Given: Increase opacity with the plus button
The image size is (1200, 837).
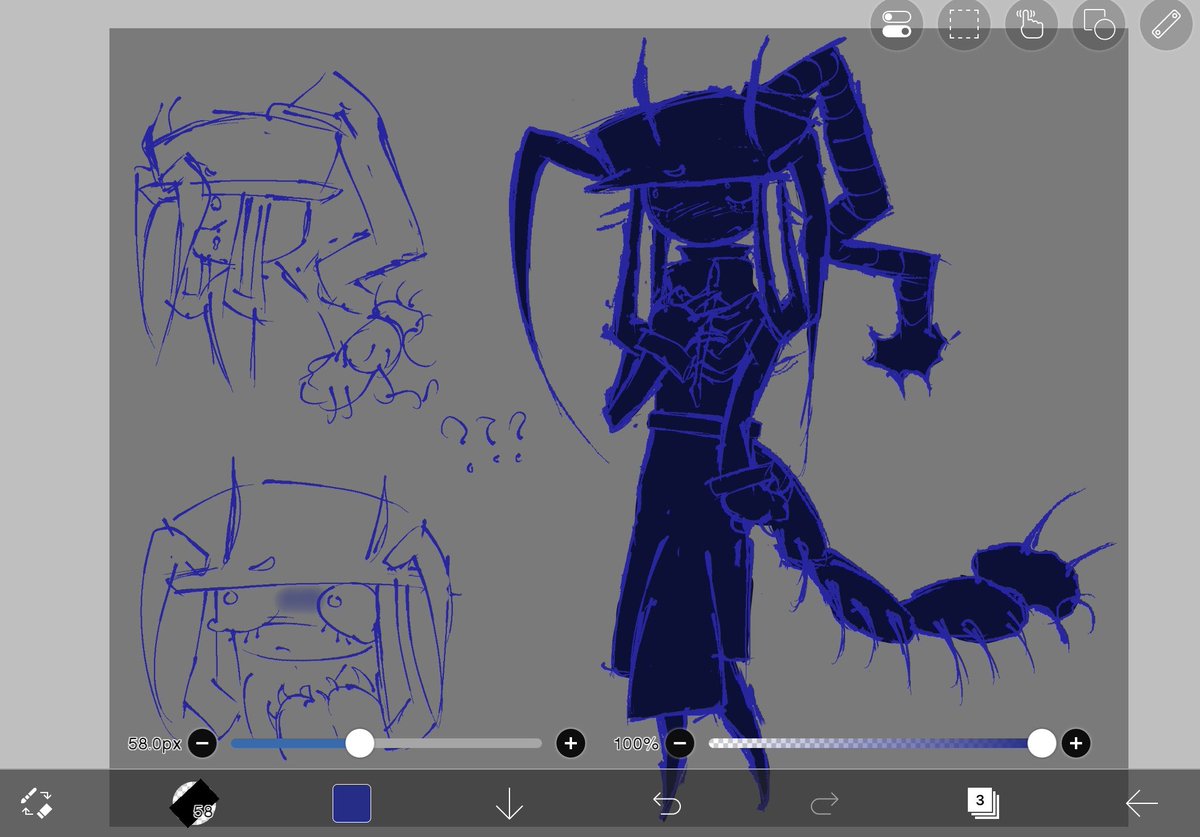Looking at the screenshot, I should 1076,743.
